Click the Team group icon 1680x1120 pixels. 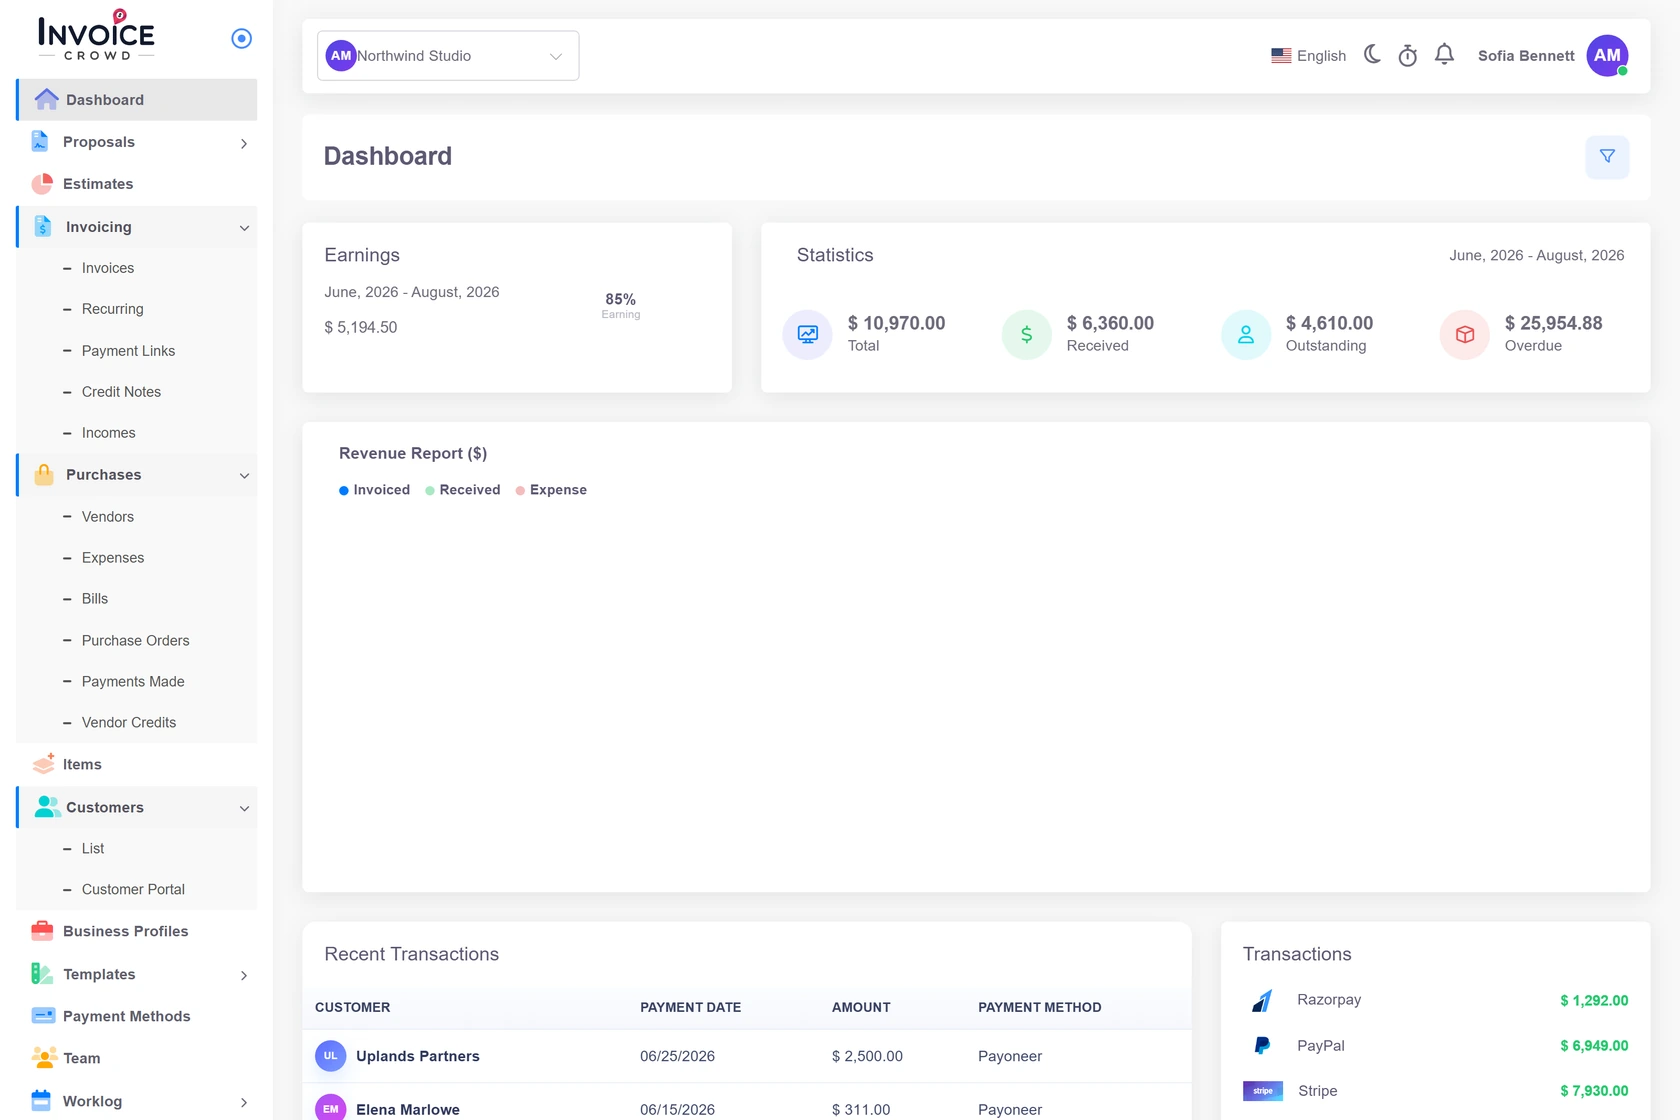[44, 1058]
